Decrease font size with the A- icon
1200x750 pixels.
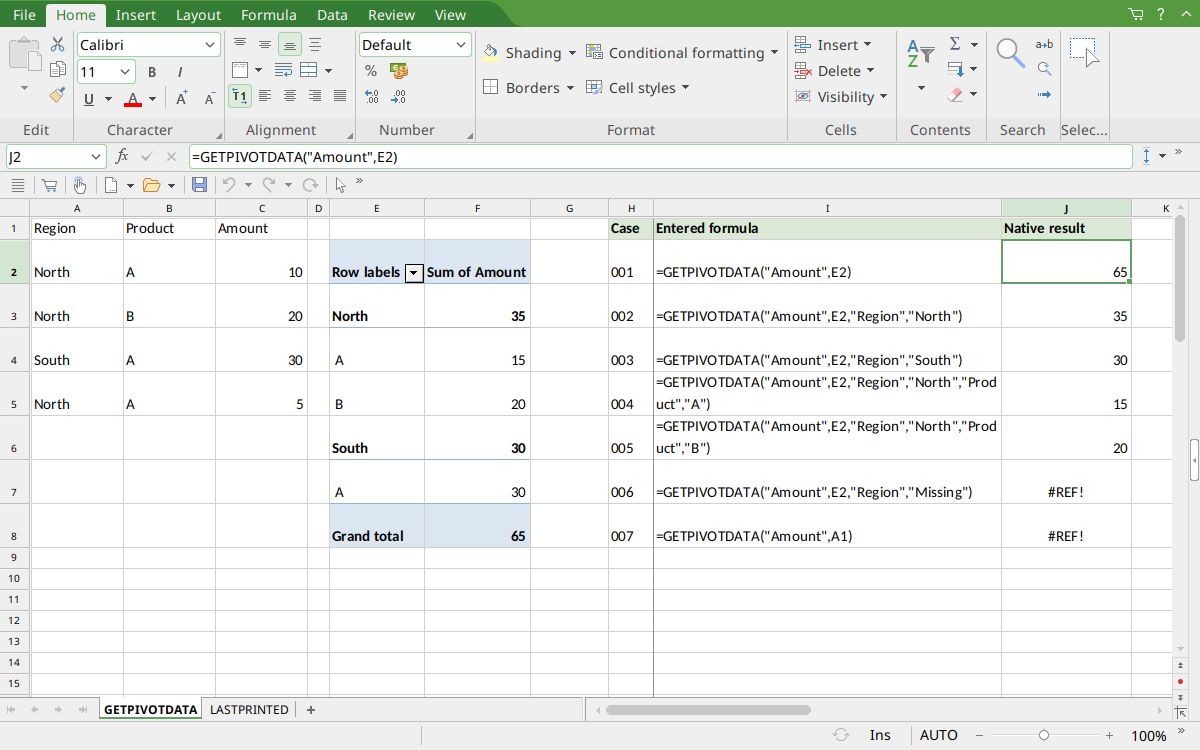point(209,98)
